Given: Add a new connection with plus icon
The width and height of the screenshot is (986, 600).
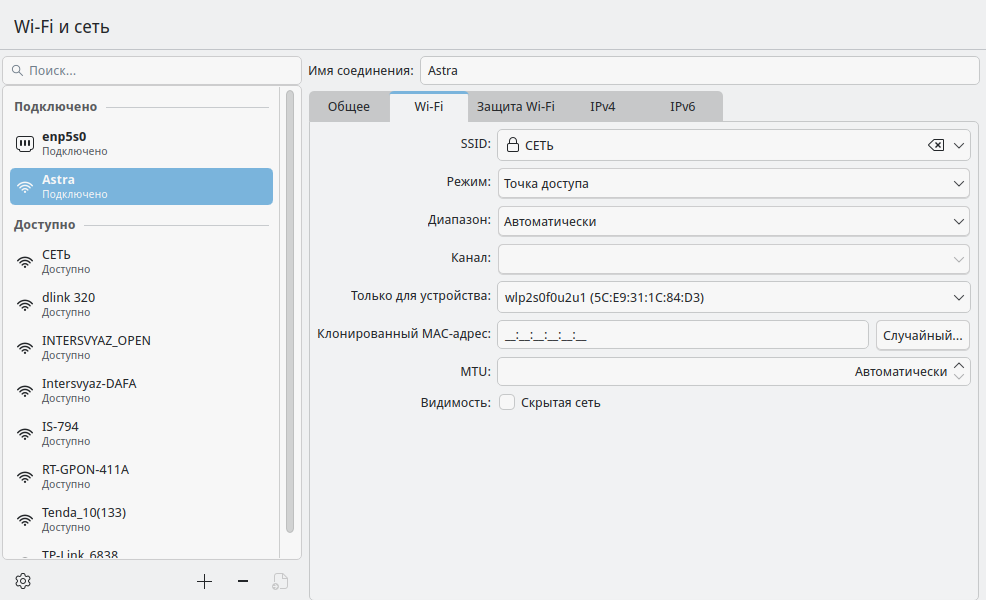Looking at the screenshot, I should (x=204, y=582).
